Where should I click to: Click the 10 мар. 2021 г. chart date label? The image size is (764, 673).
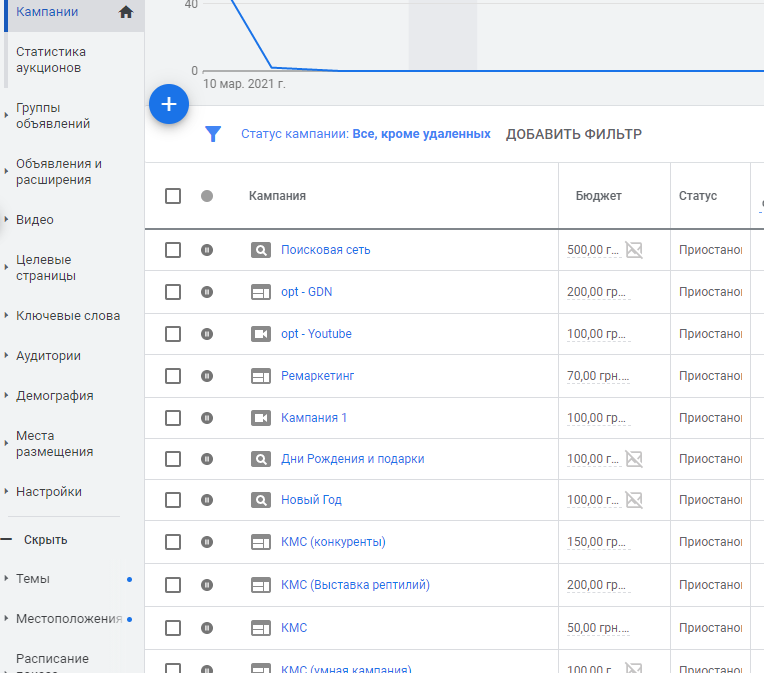(244, 84)
